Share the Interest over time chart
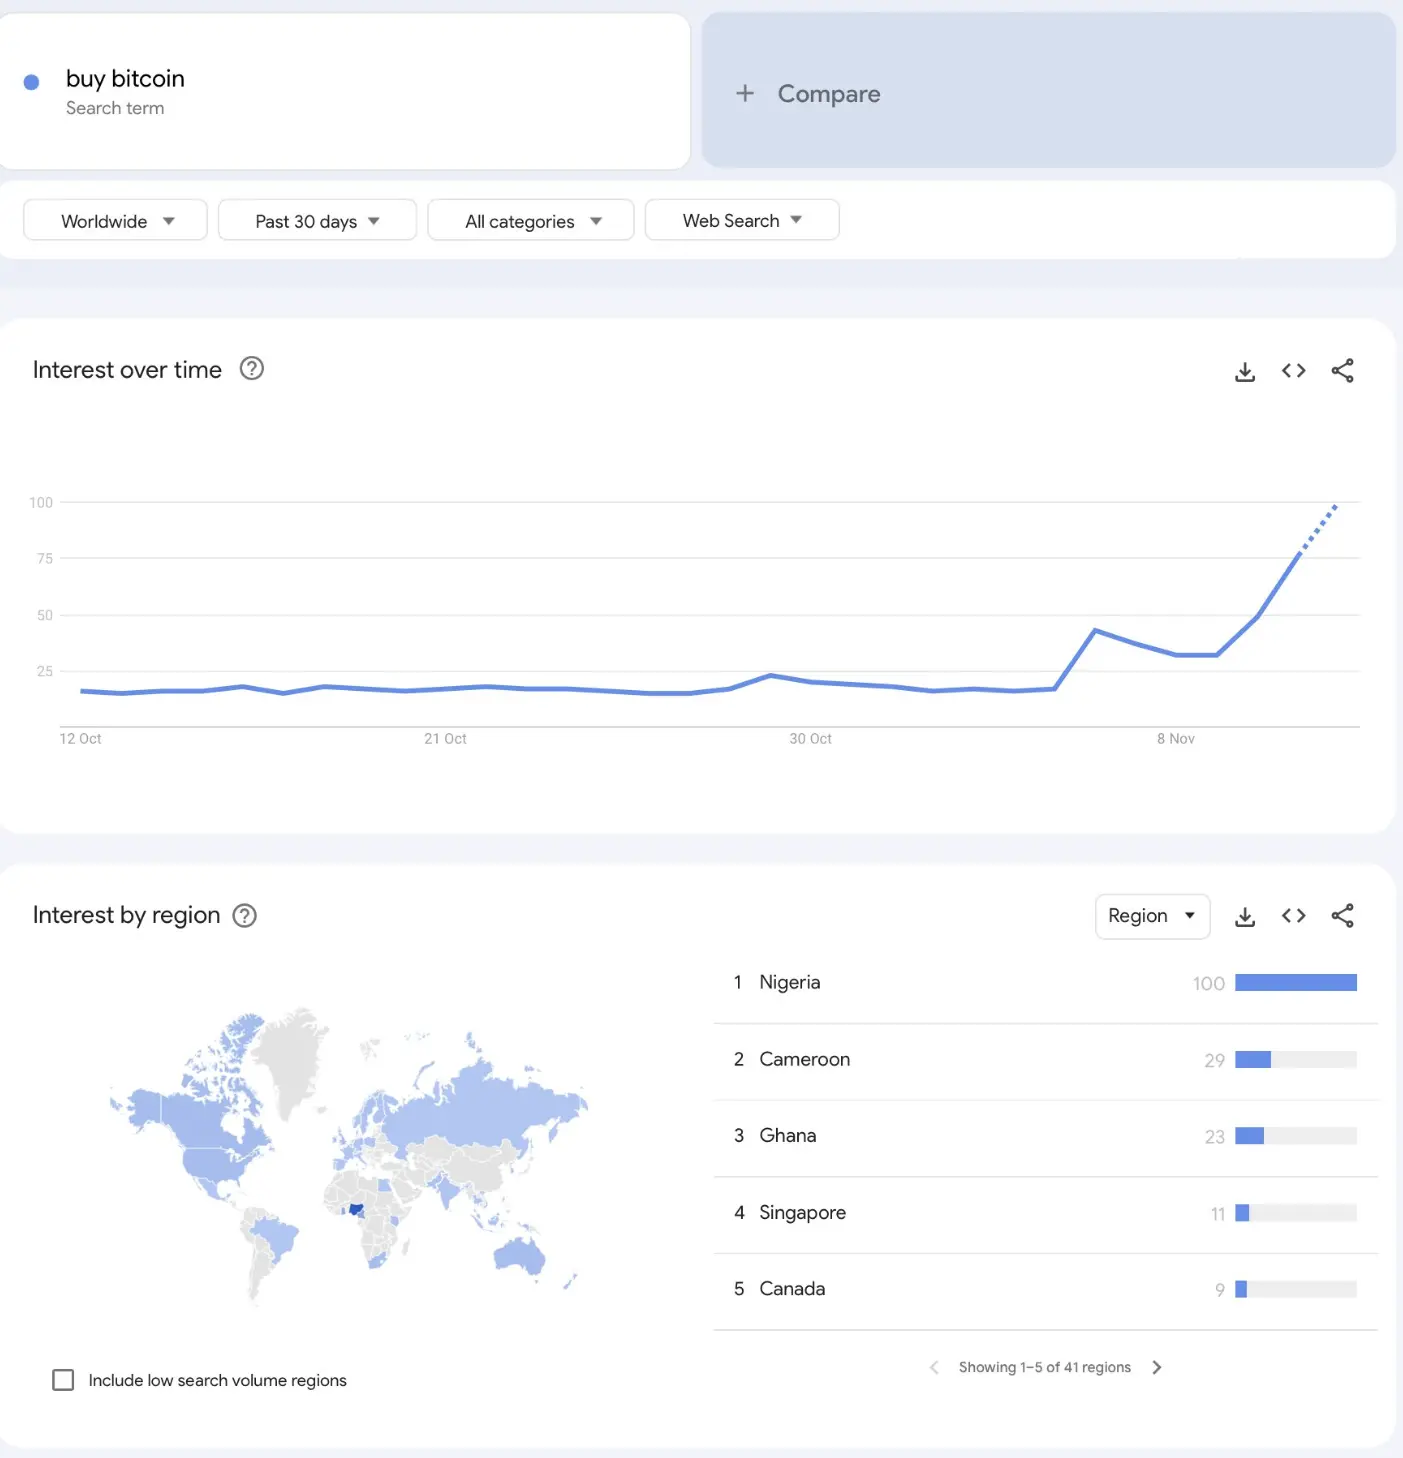1403x1458 pixels. pyautogui.click(x=1342, y=371)
